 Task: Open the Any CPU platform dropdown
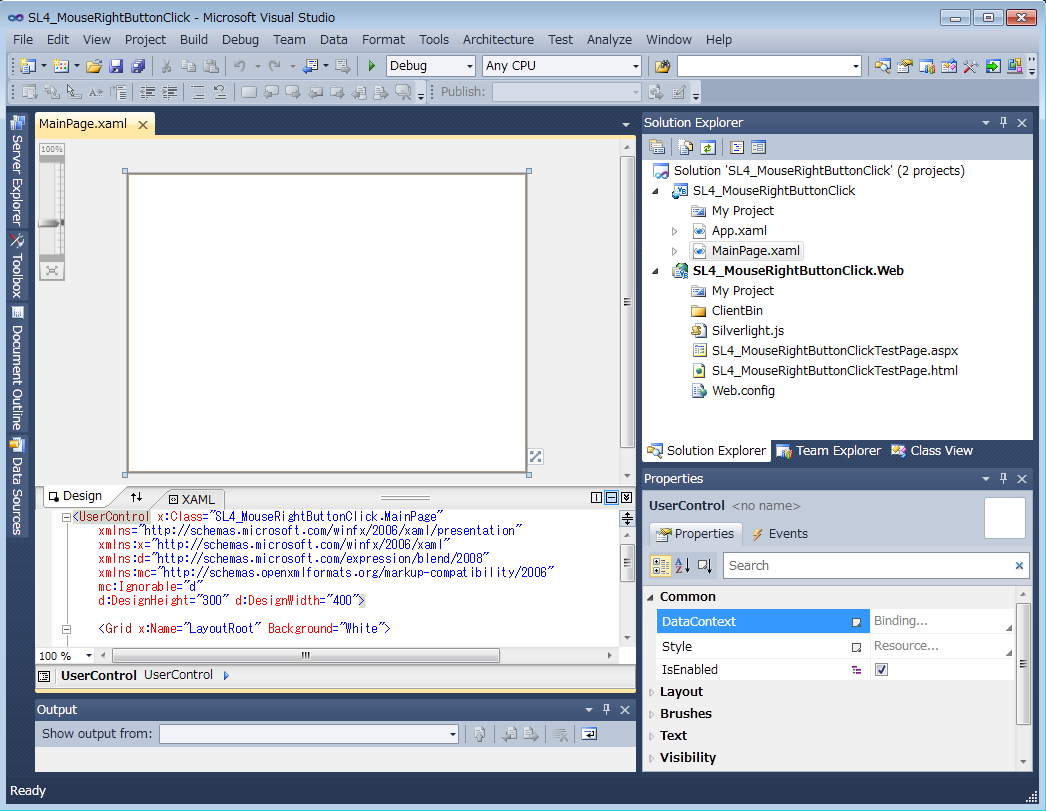635,66
